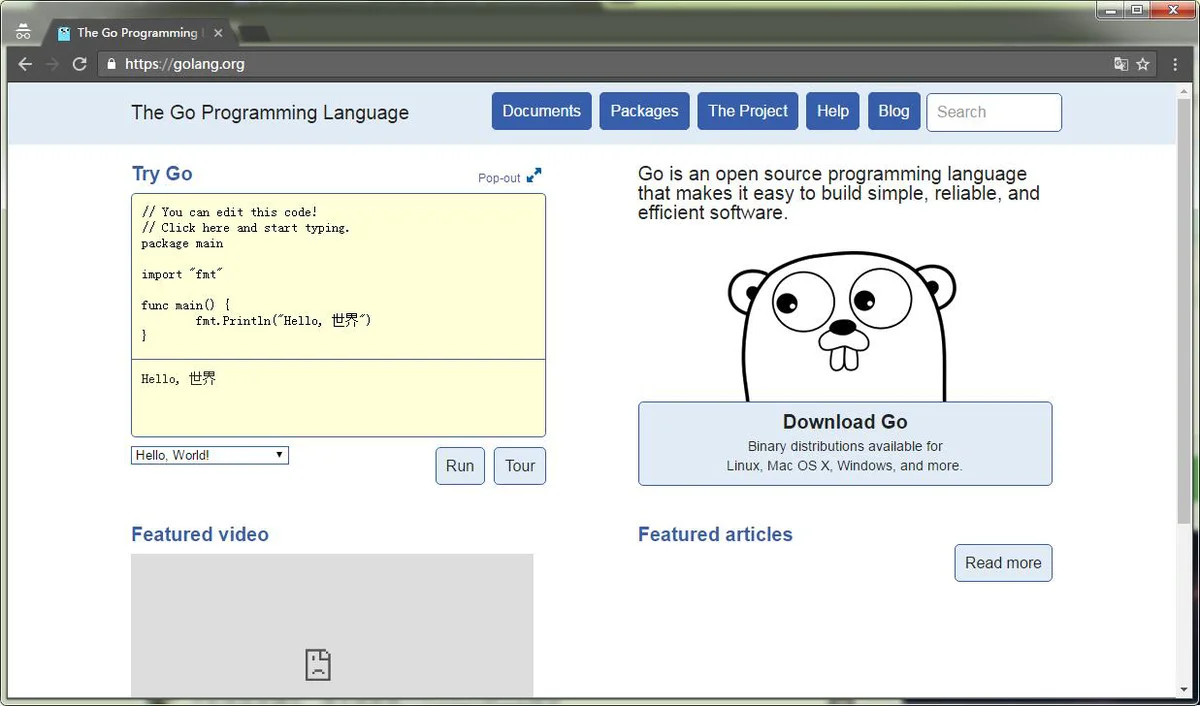The image size is (1200, 706).
Task: Click the Download Go box
Action: (845, 444)
